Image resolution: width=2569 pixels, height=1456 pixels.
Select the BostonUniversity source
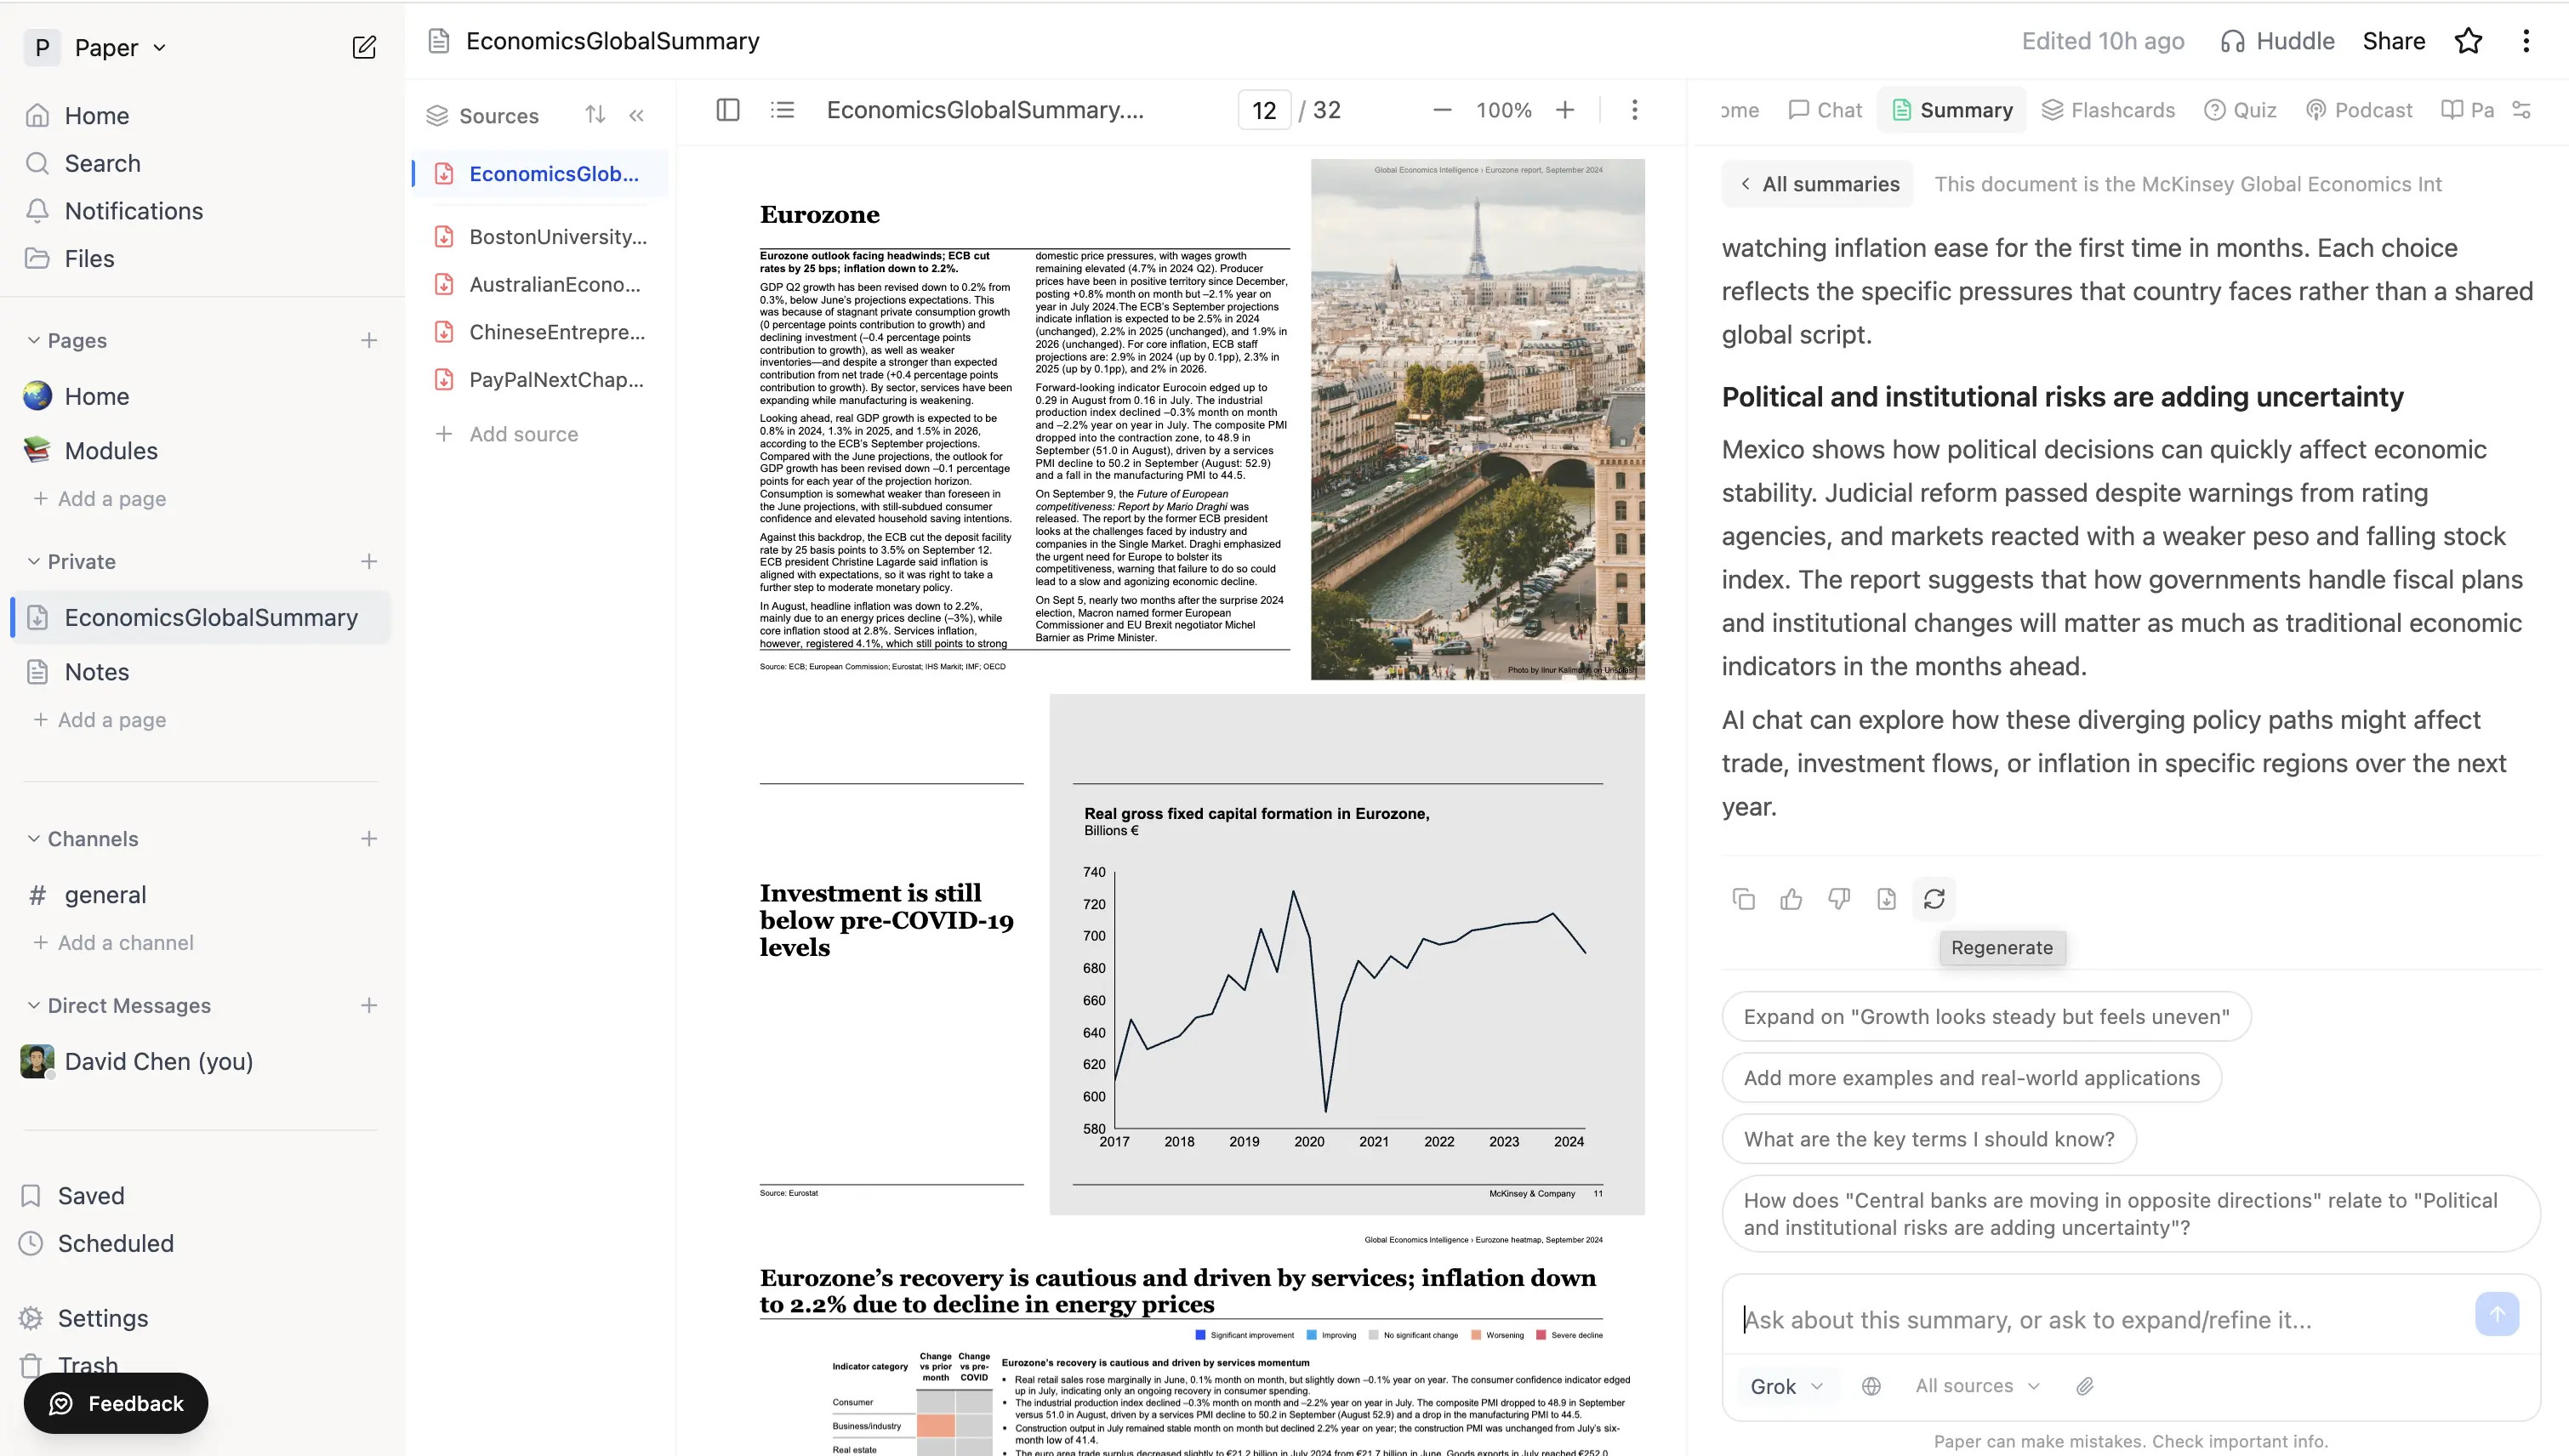(x=542, y=237)
